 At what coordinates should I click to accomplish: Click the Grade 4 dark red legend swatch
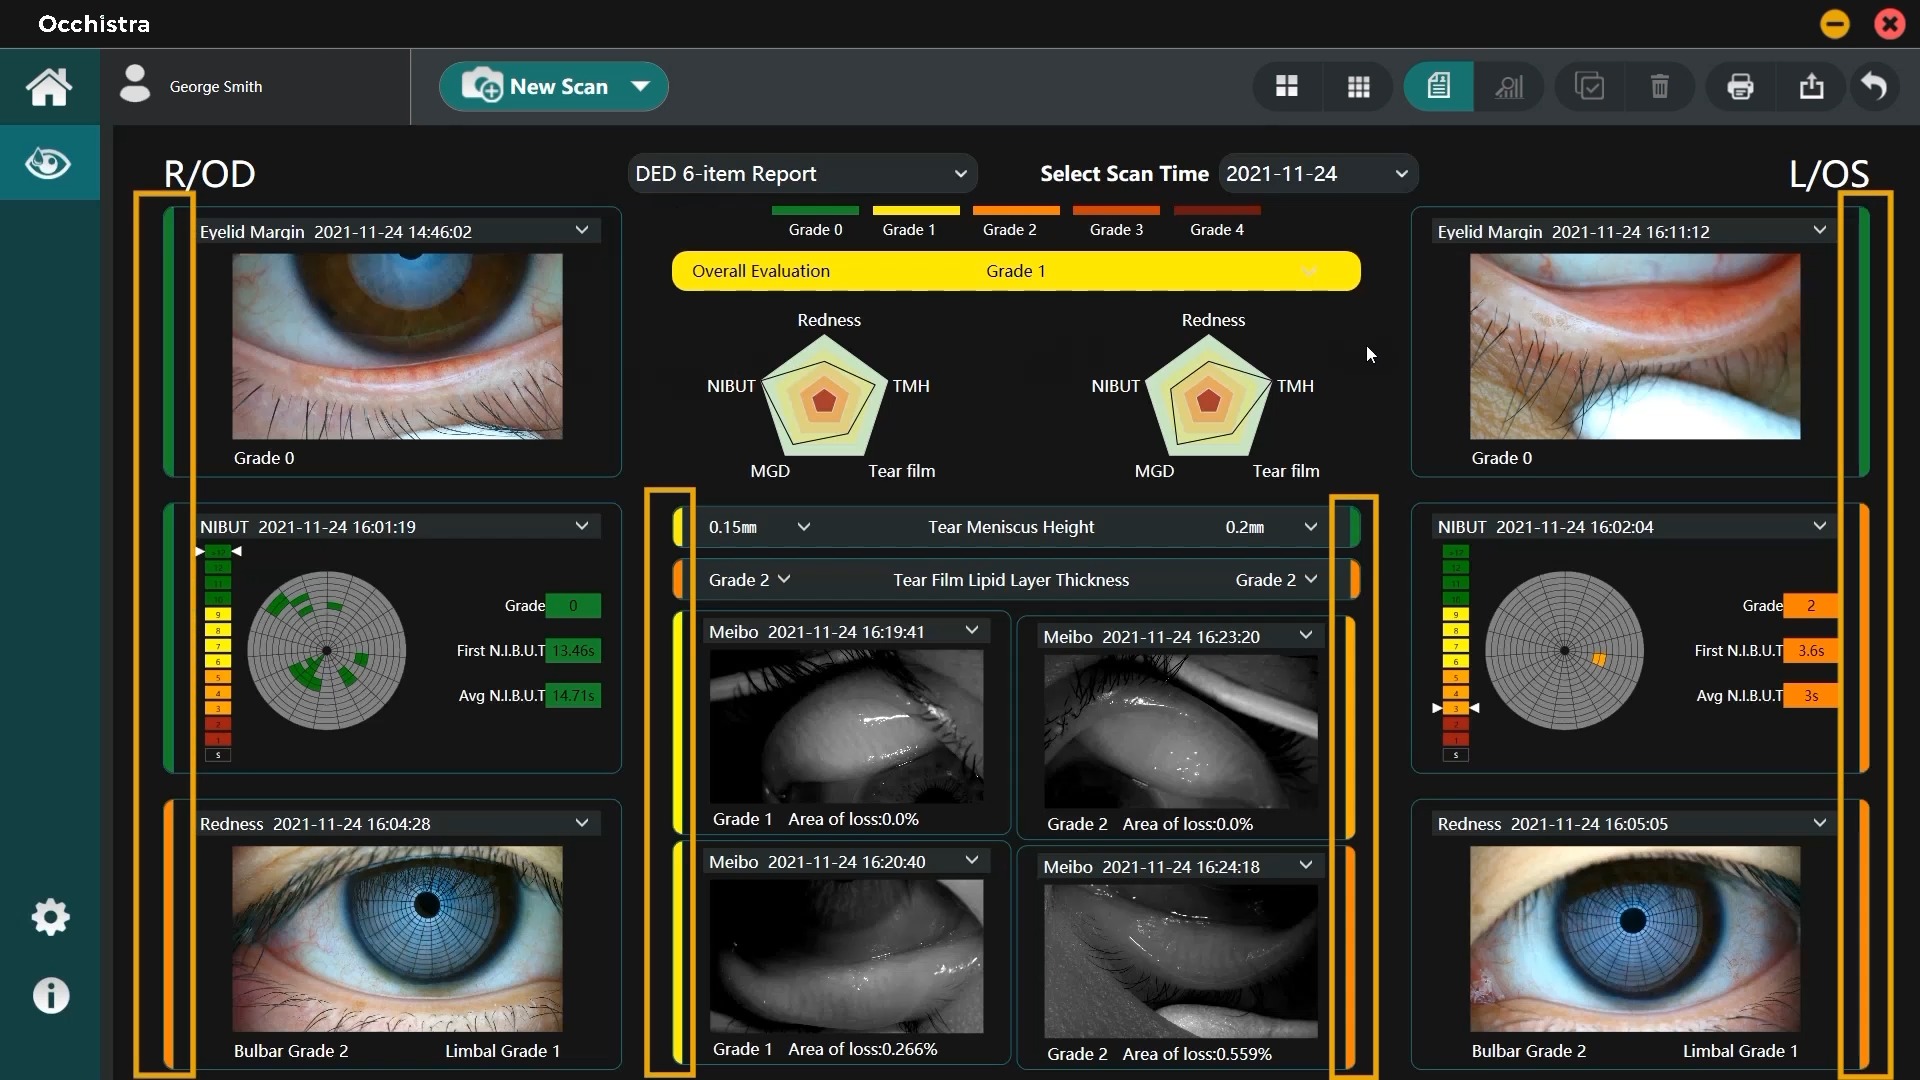tap(1217, 211)
